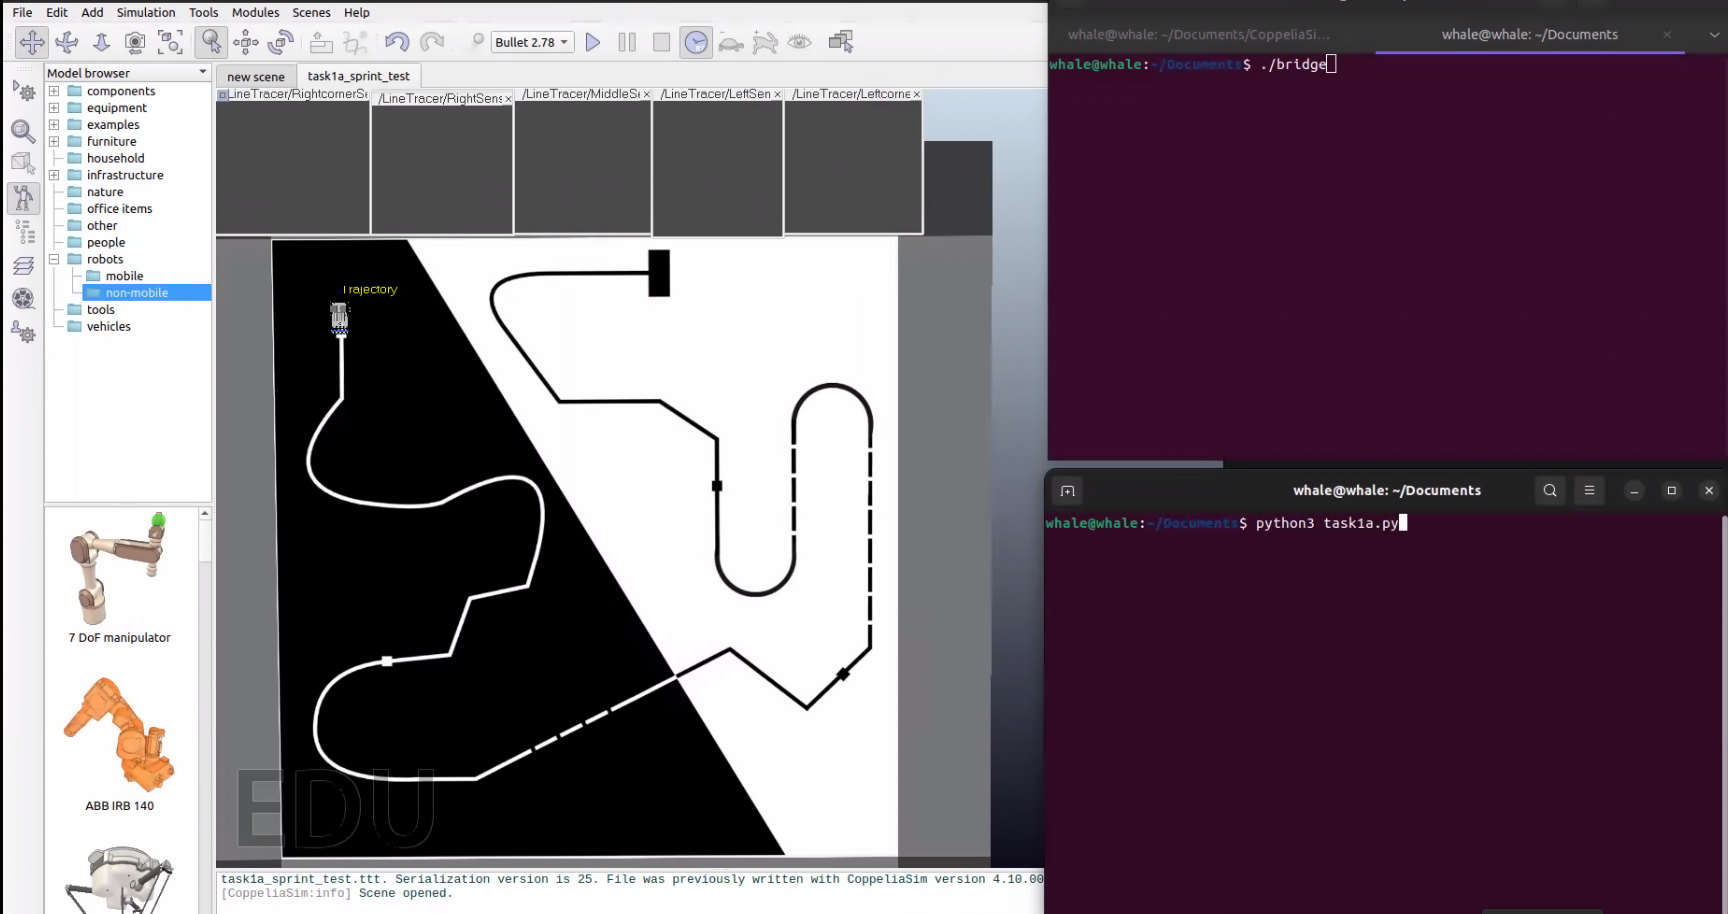This screenshot has width=1728, height=914.
Task: Select the ABB IRB 140 model
Action: pos(119,745)
